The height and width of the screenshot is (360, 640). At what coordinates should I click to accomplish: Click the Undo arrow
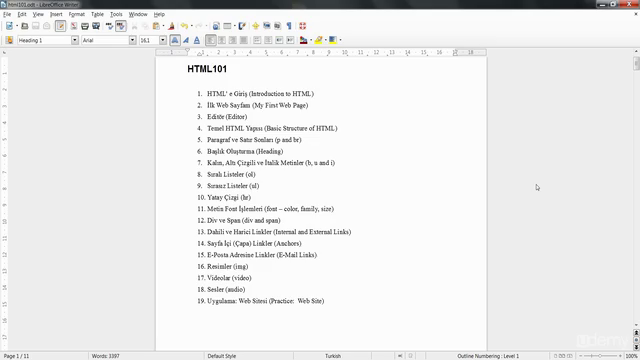(184, 26)
